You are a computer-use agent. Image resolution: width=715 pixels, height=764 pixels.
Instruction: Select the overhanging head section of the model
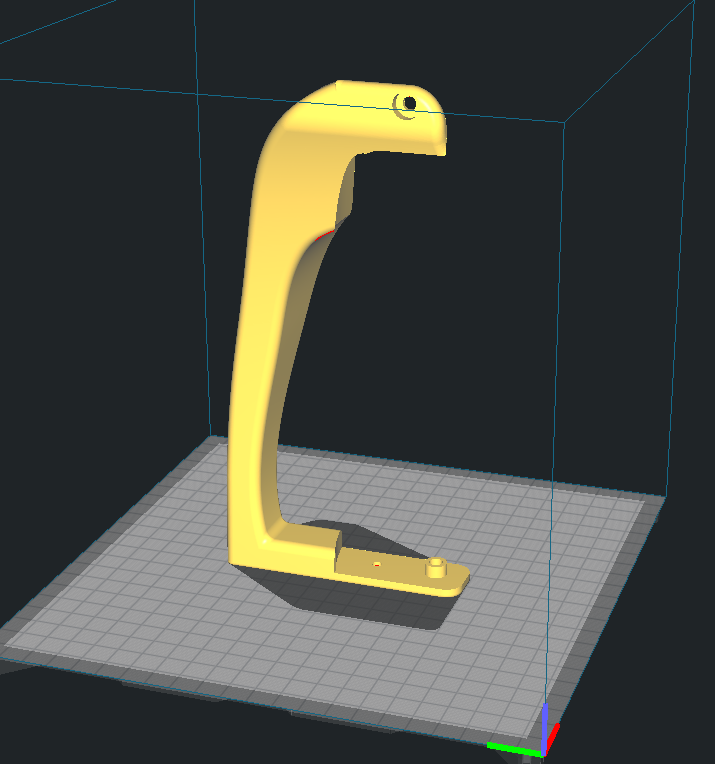pos(370,119)
